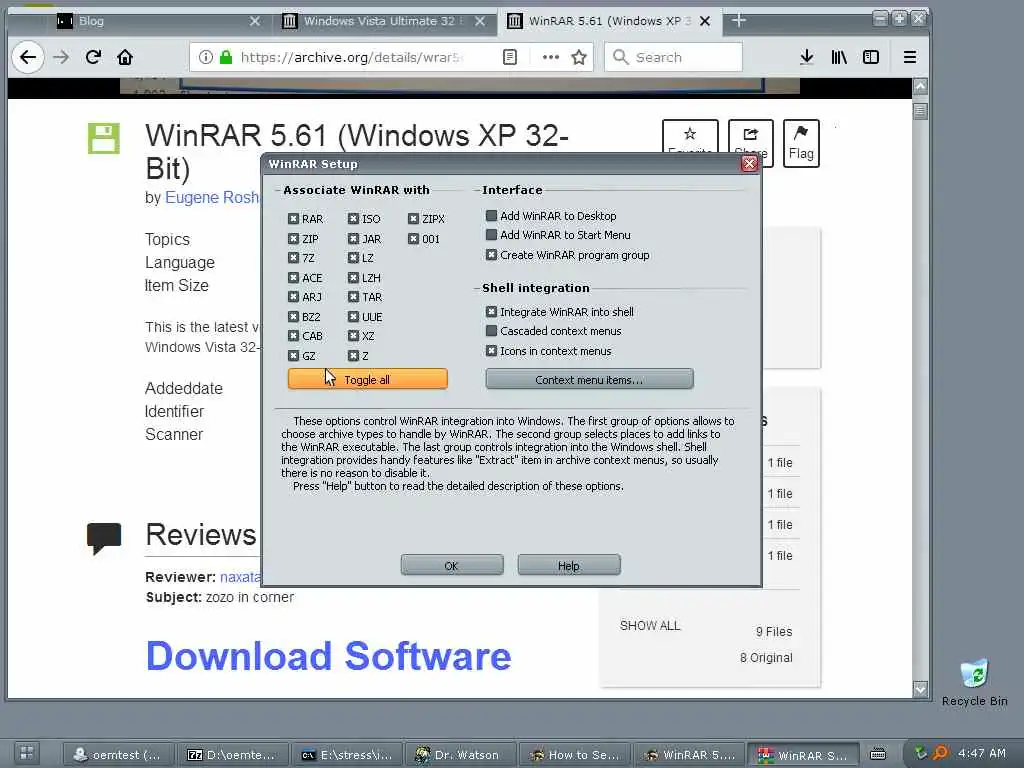
Task: Close the Blog tab
Action: pos(255,21)
